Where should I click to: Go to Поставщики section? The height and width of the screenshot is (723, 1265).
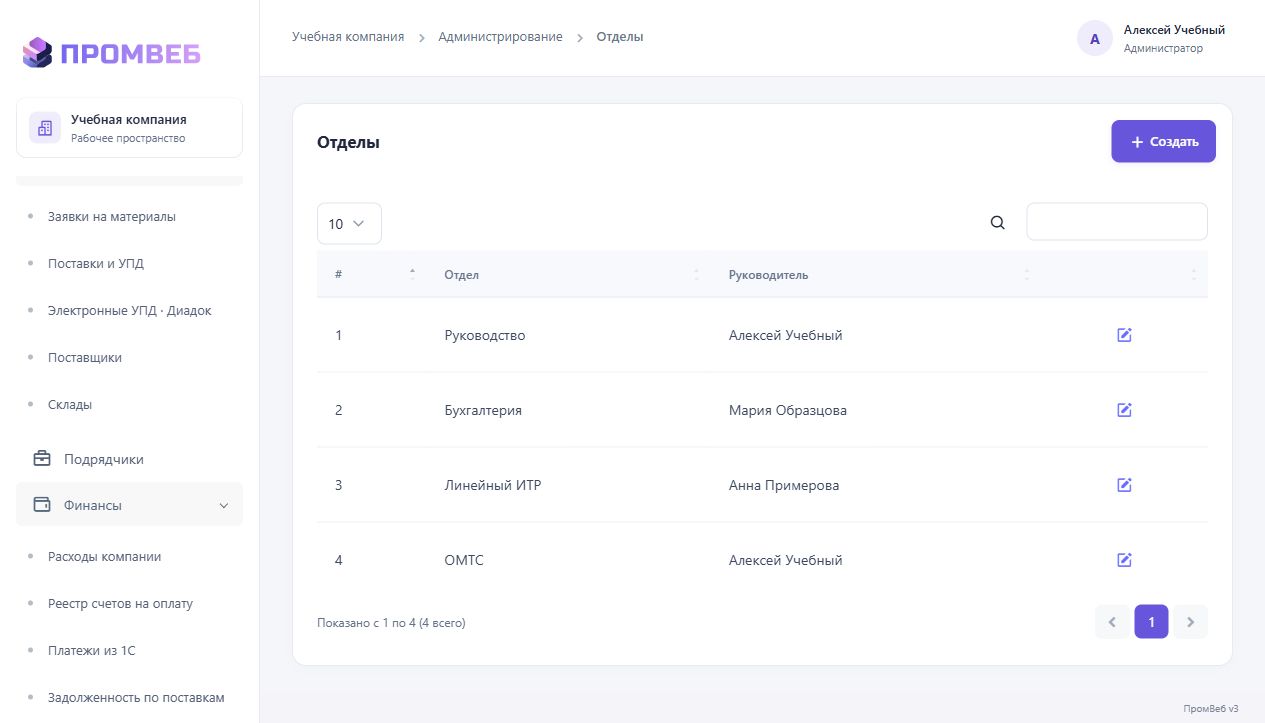[x=85, y=357]
